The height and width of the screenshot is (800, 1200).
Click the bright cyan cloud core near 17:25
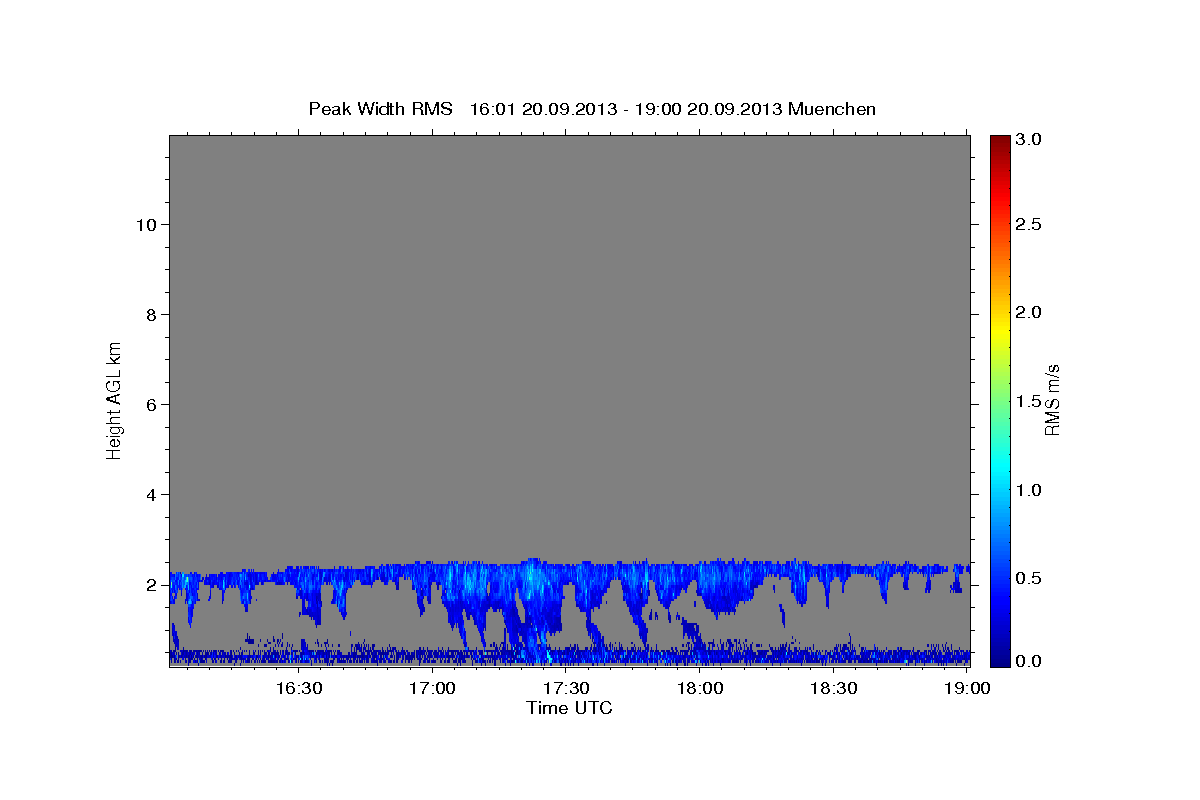coord(532,580)
